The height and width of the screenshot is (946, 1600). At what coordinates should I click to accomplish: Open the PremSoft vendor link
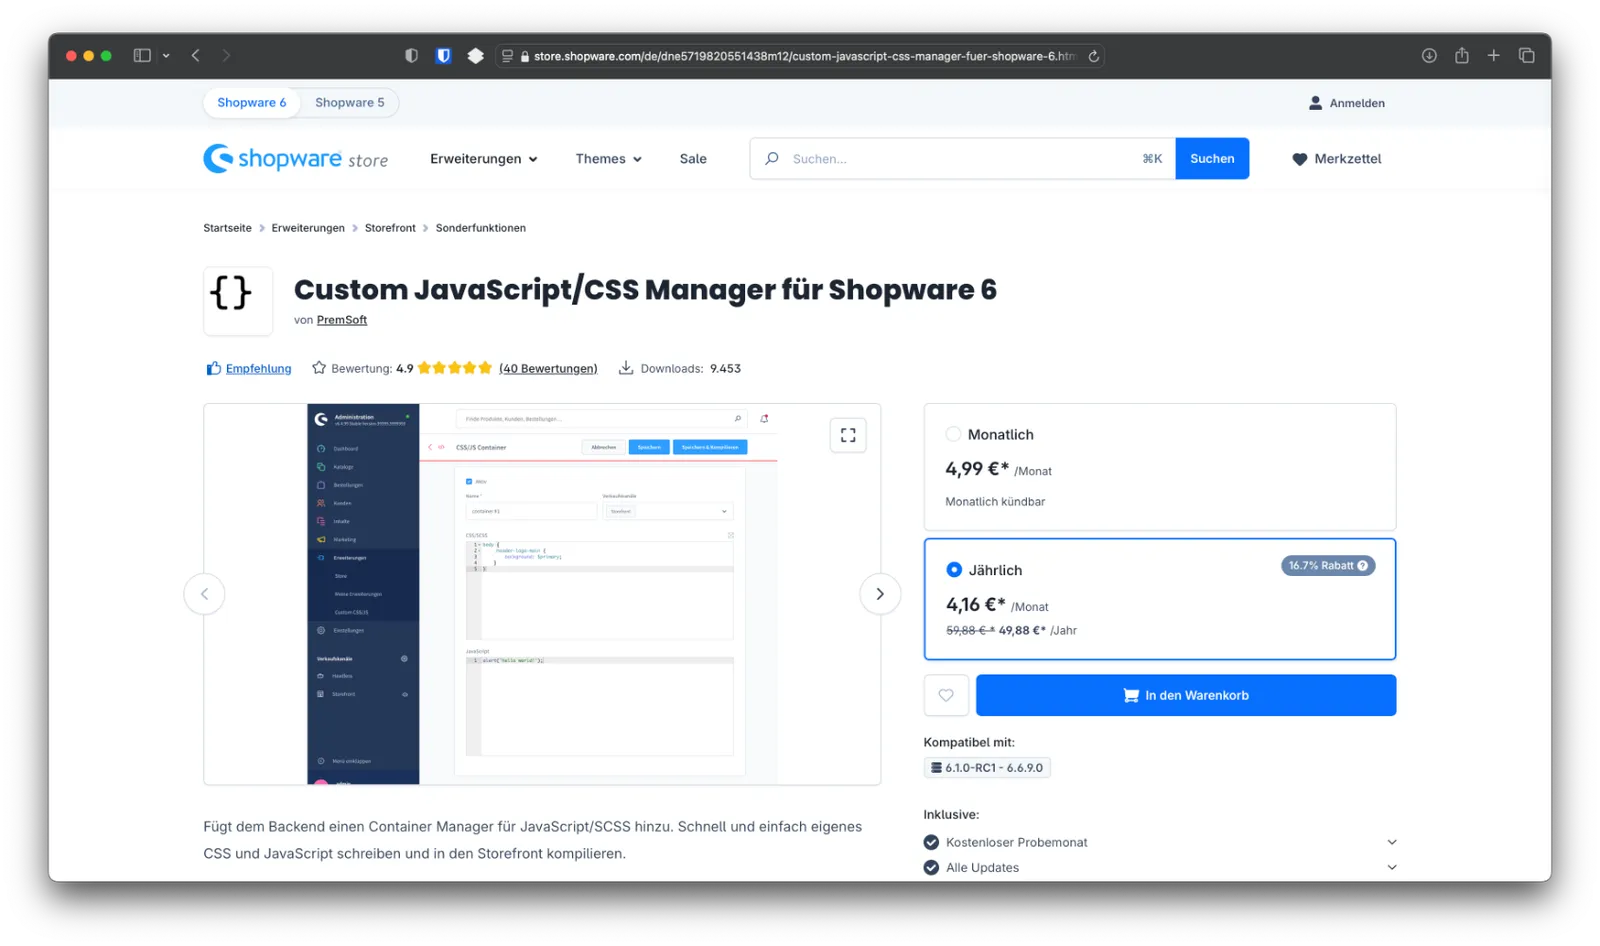[341, 319]
